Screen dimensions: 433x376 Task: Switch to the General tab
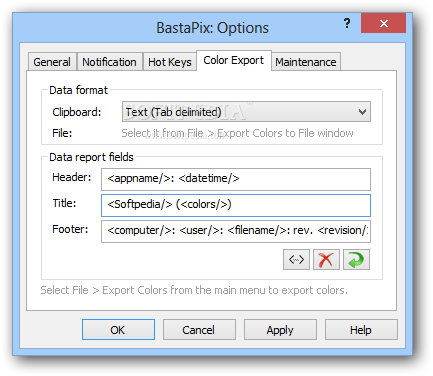point(52,62)
